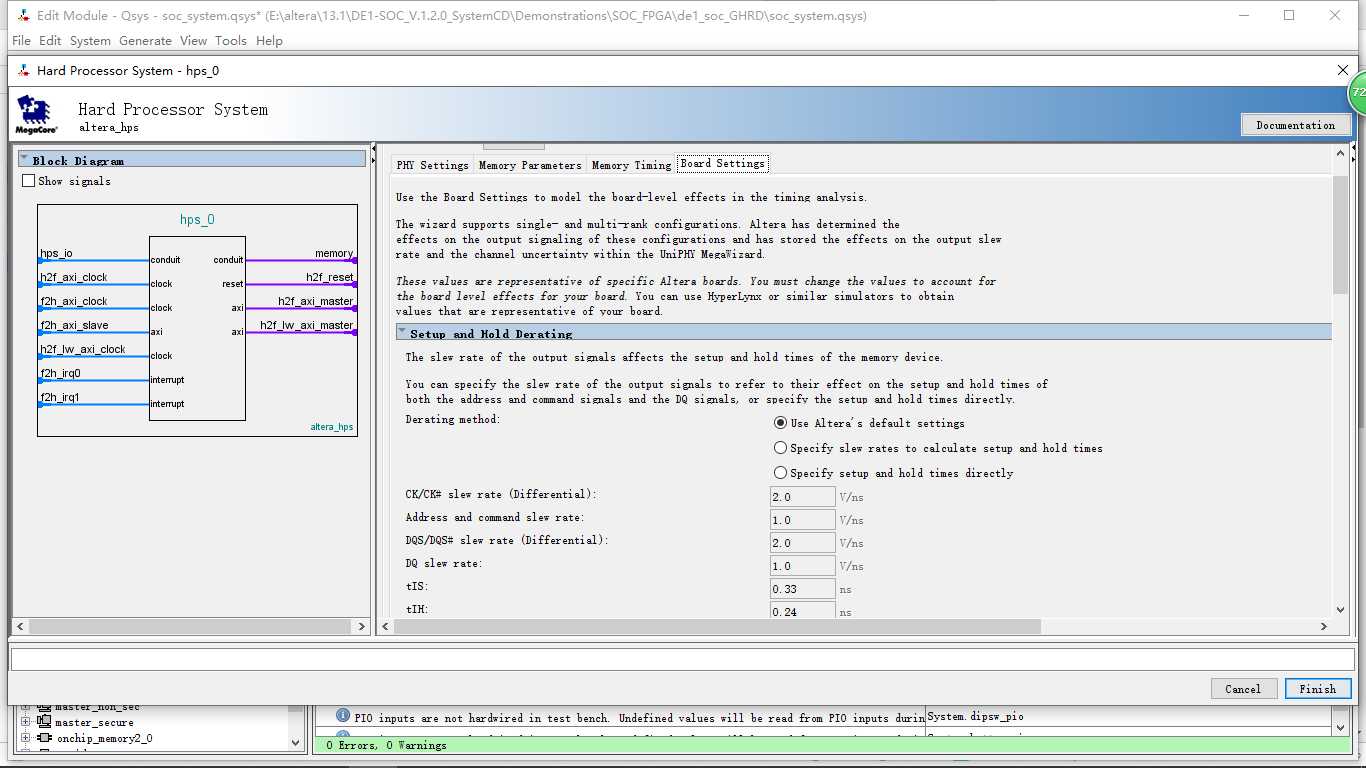Click the block diagram horizontal scrollbar right arrow
Screen dimensions: 1366x768
click(x=362, y=626)
